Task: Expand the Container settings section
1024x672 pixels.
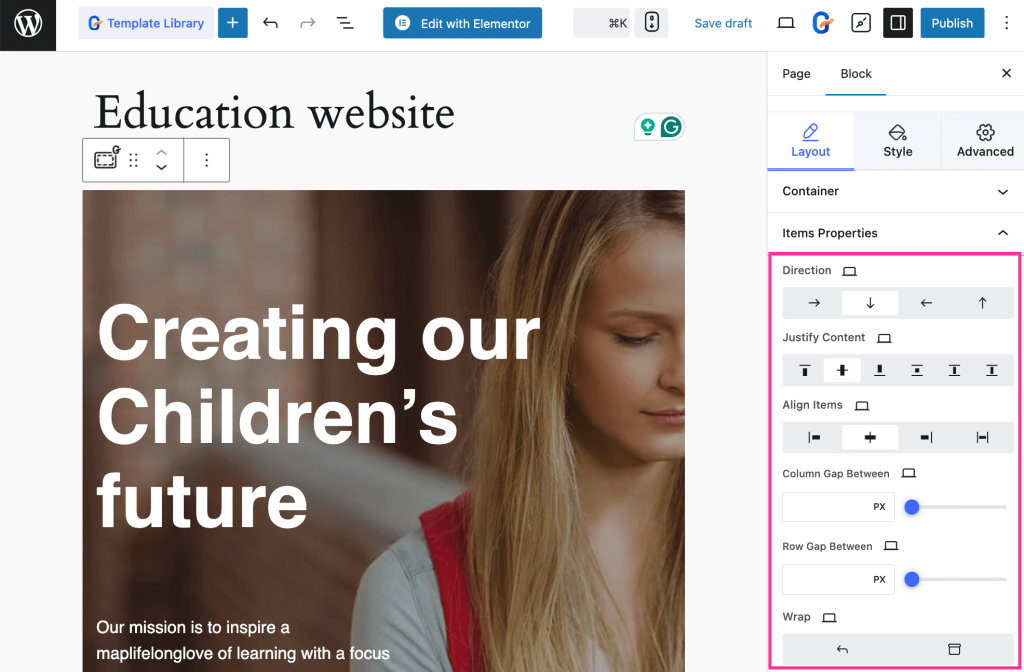Action: 895,191
